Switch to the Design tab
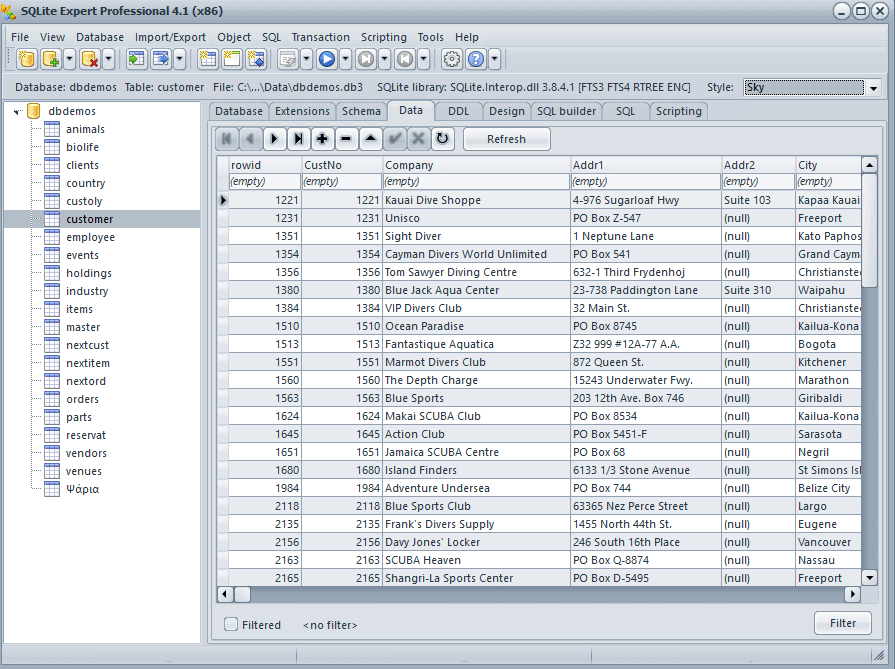Image resolution: width=895 pixels, height=669 pixels. click(x=507, y=111)
